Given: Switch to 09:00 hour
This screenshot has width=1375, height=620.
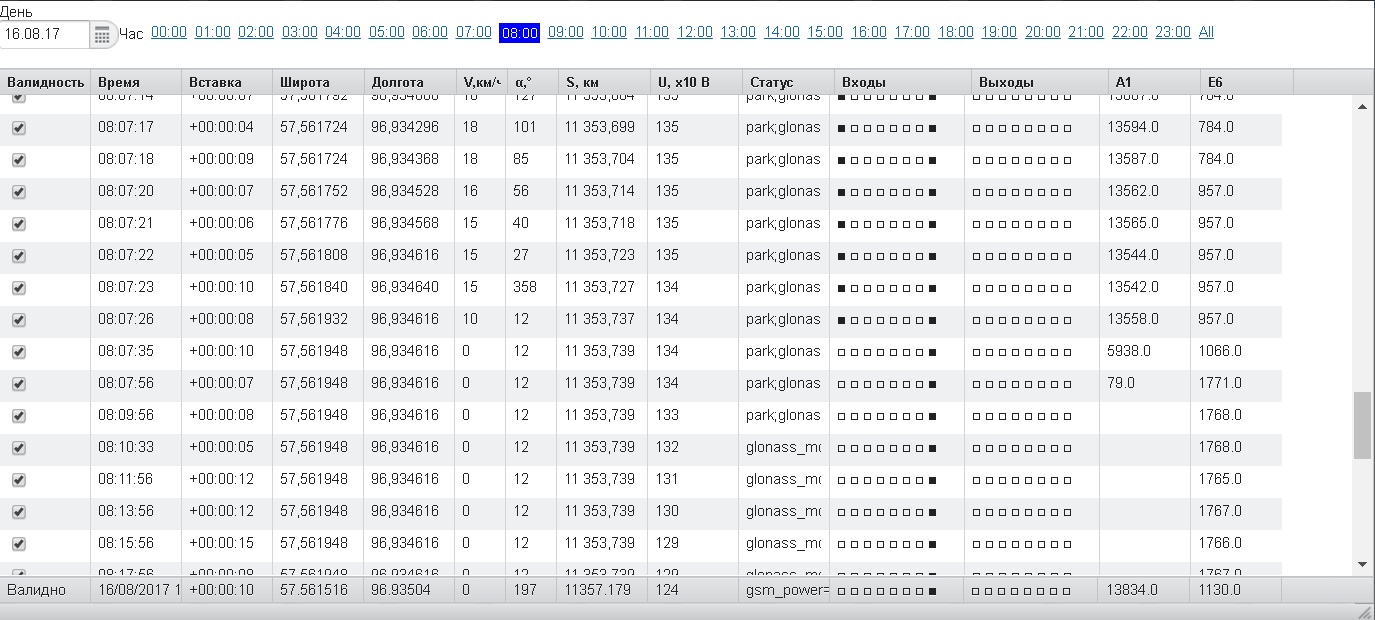Looking at the screenshot, I should point(565,32).
